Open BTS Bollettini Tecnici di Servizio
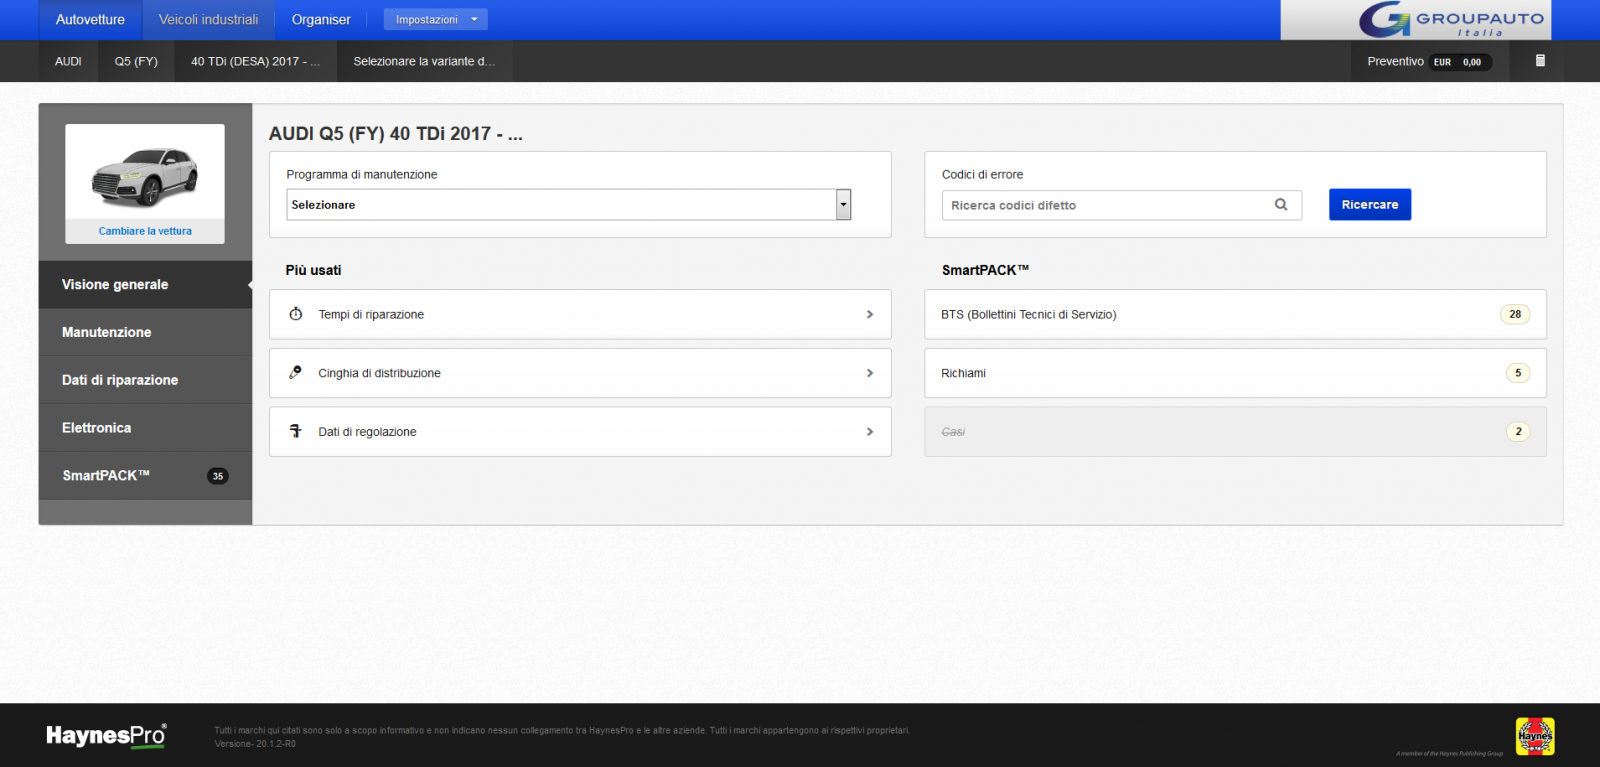The image size is (1600, 767). tap(1235, 314)
